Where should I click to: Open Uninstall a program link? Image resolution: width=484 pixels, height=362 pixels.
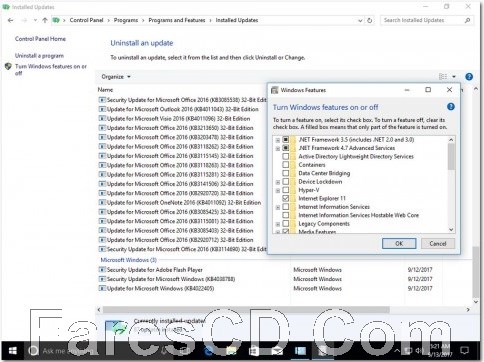tap(39, 56)
